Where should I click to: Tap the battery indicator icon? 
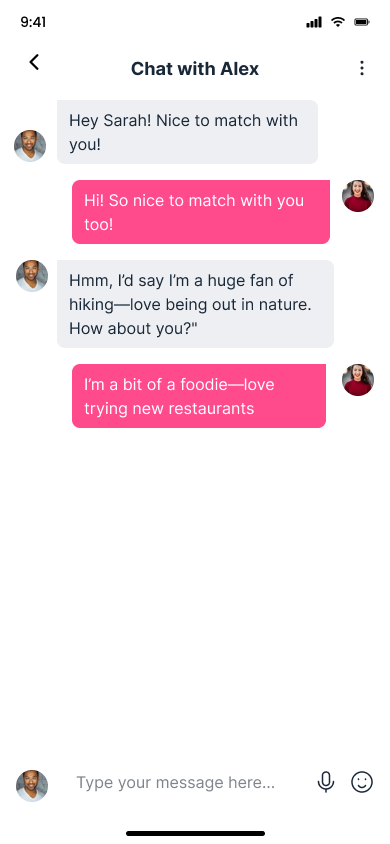[x=361, y=22]
